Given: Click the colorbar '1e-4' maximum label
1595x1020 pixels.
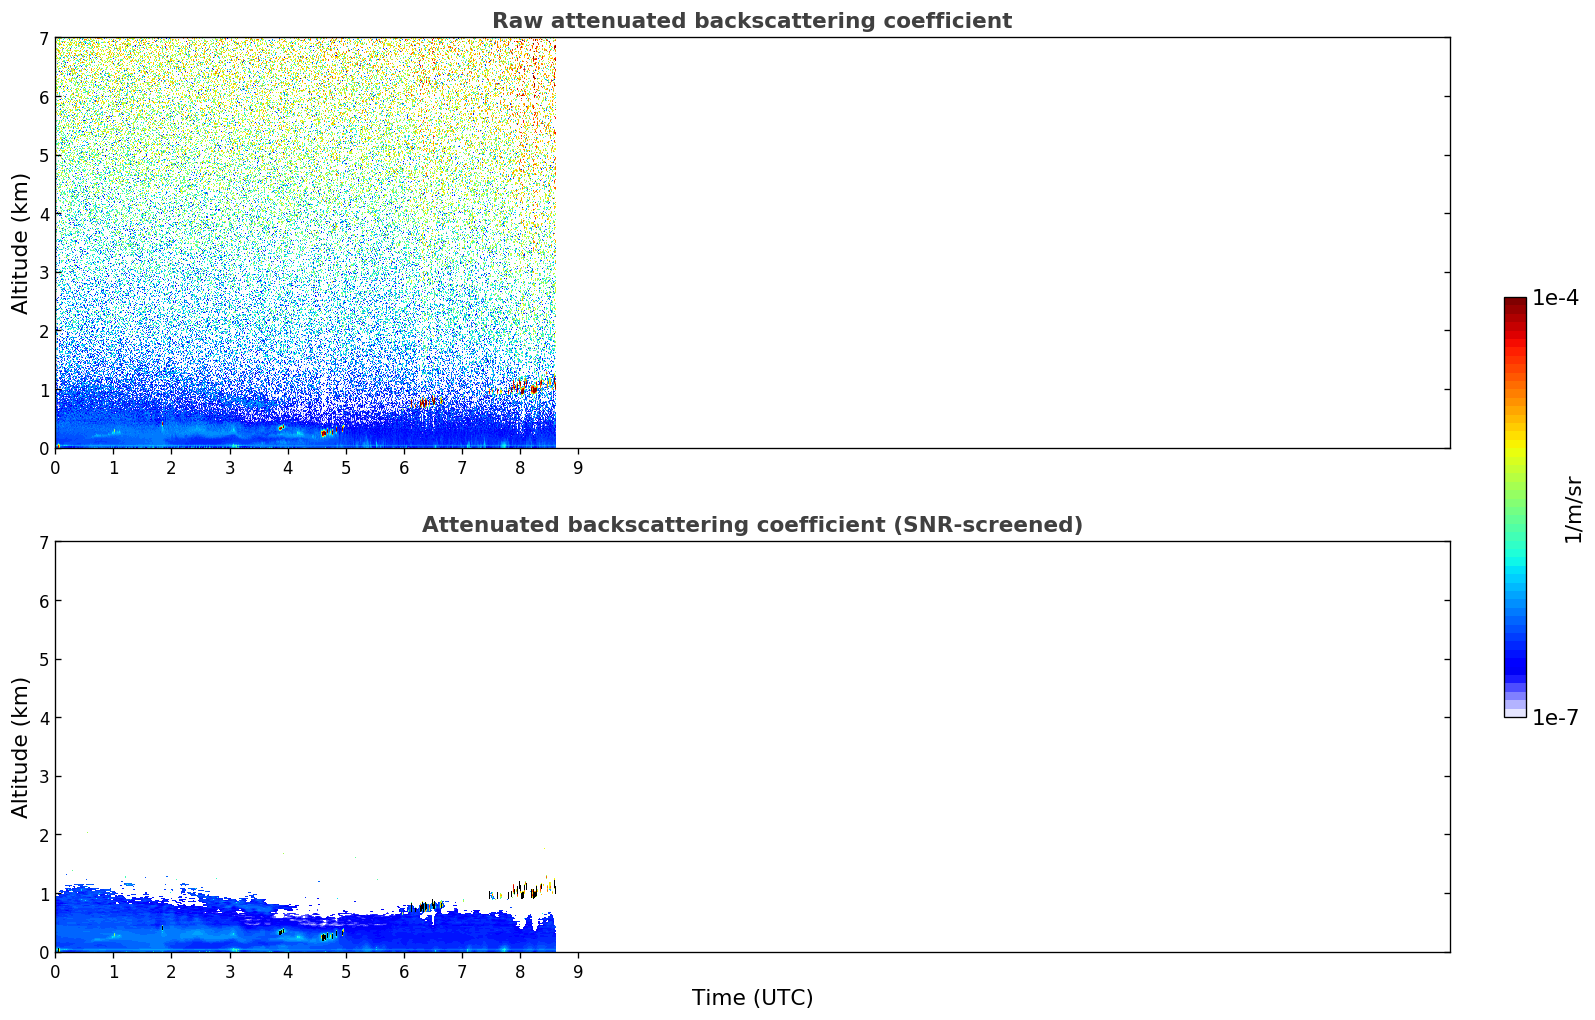Looking at the screenshot, I should coord(1555,298).
